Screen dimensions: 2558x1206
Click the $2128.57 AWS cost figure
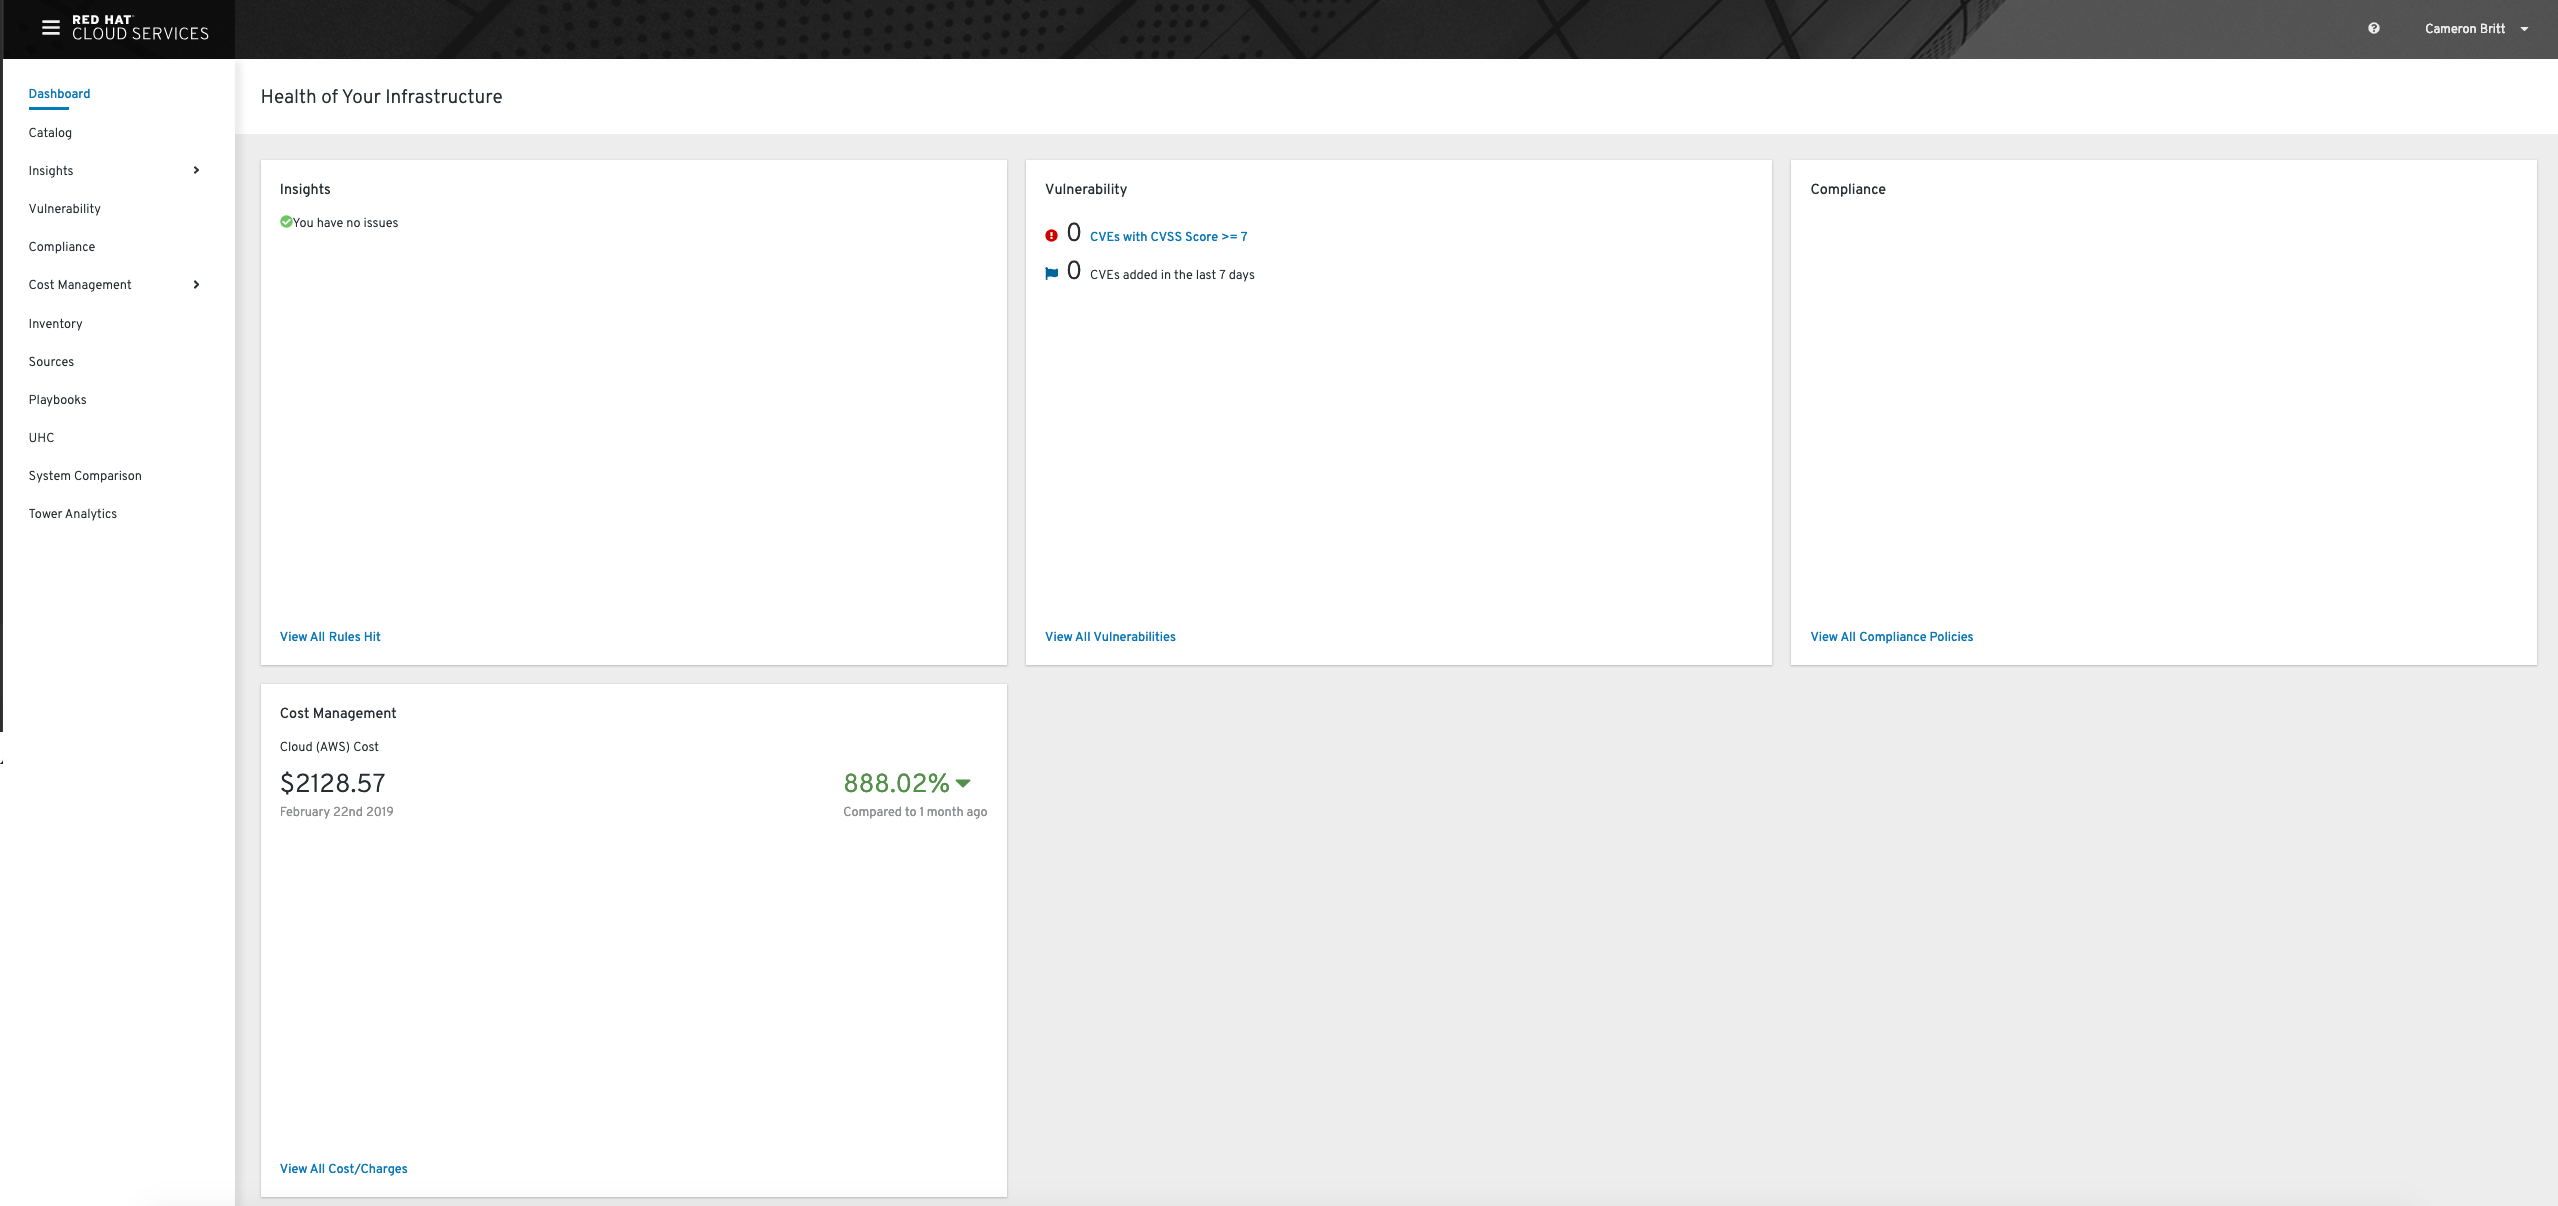click(x=333, y=784)
